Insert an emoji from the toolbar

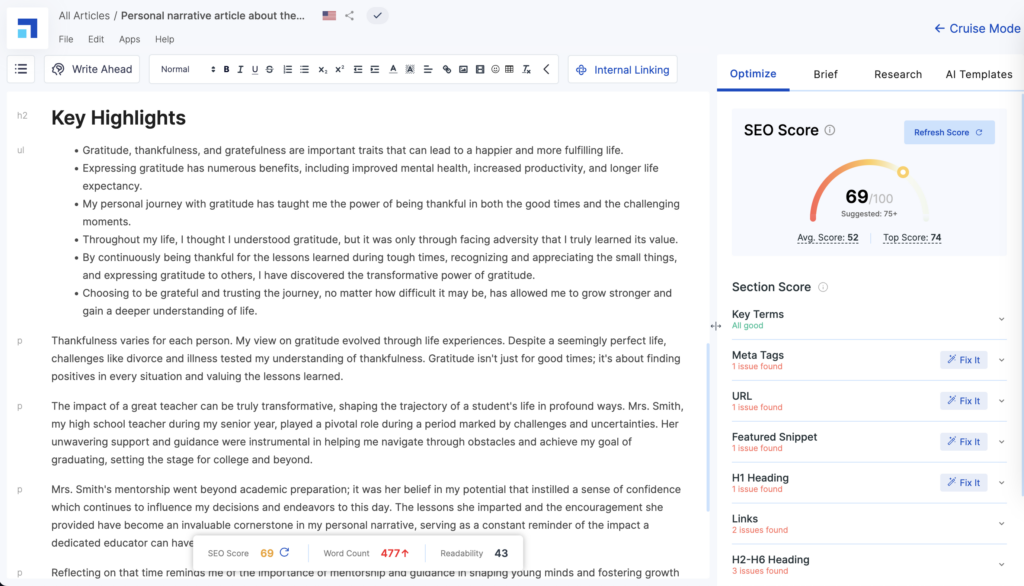point(493,69)
